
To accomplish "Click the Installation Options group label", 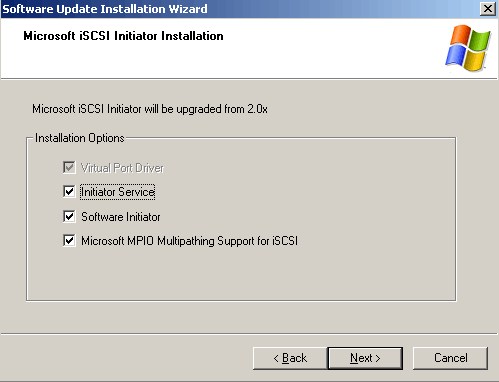I will pyautogui.click(x=80, y=138).
